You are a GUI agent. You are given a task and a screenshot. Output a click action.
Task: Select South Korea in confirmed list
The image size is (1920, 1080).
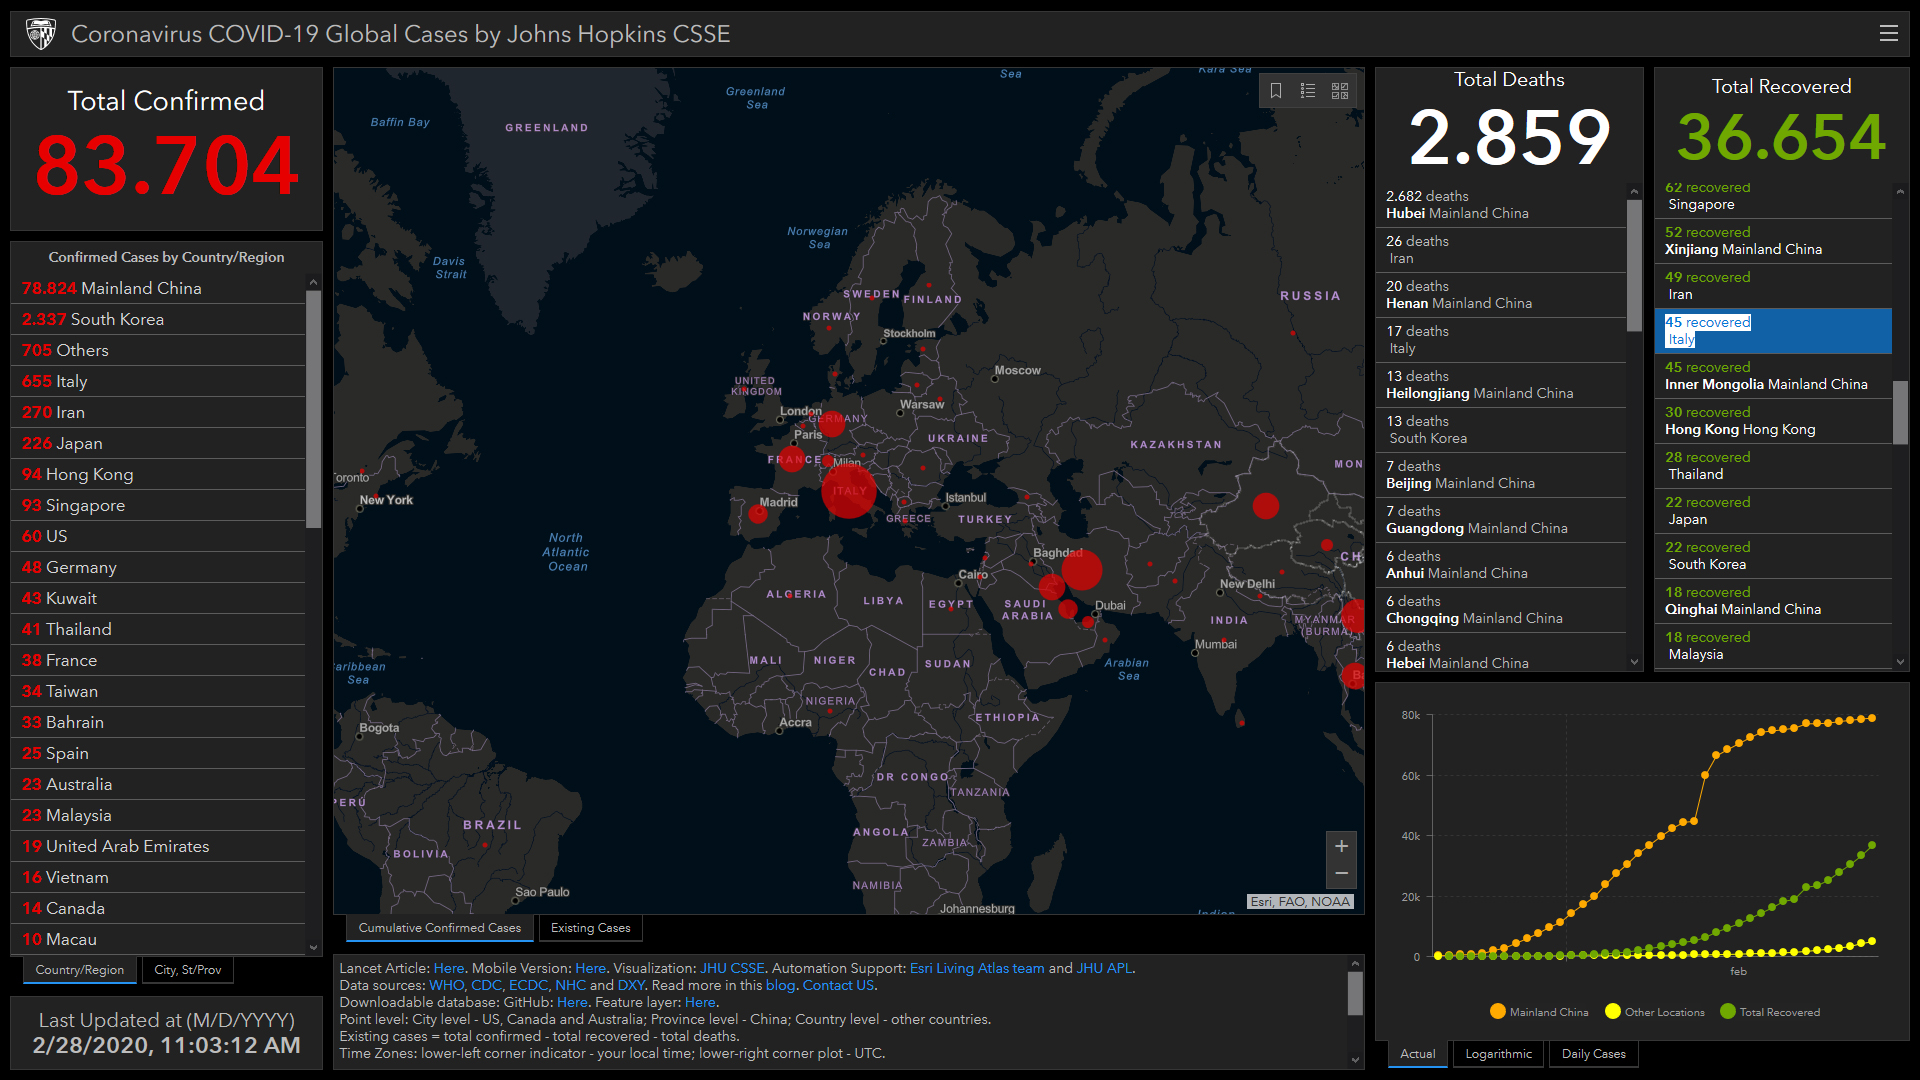(158, 319)
